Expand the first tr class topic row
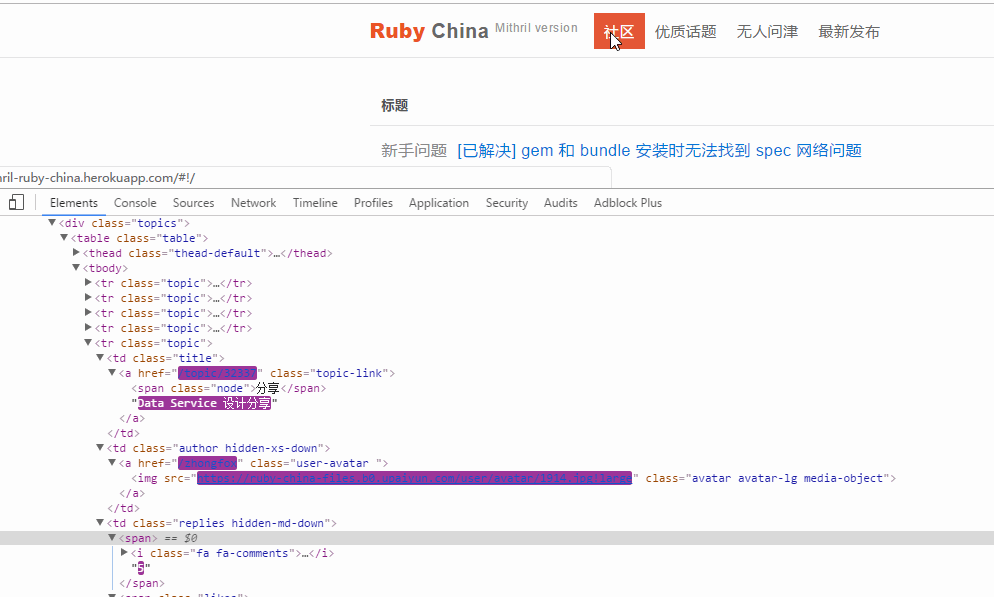 88,282
